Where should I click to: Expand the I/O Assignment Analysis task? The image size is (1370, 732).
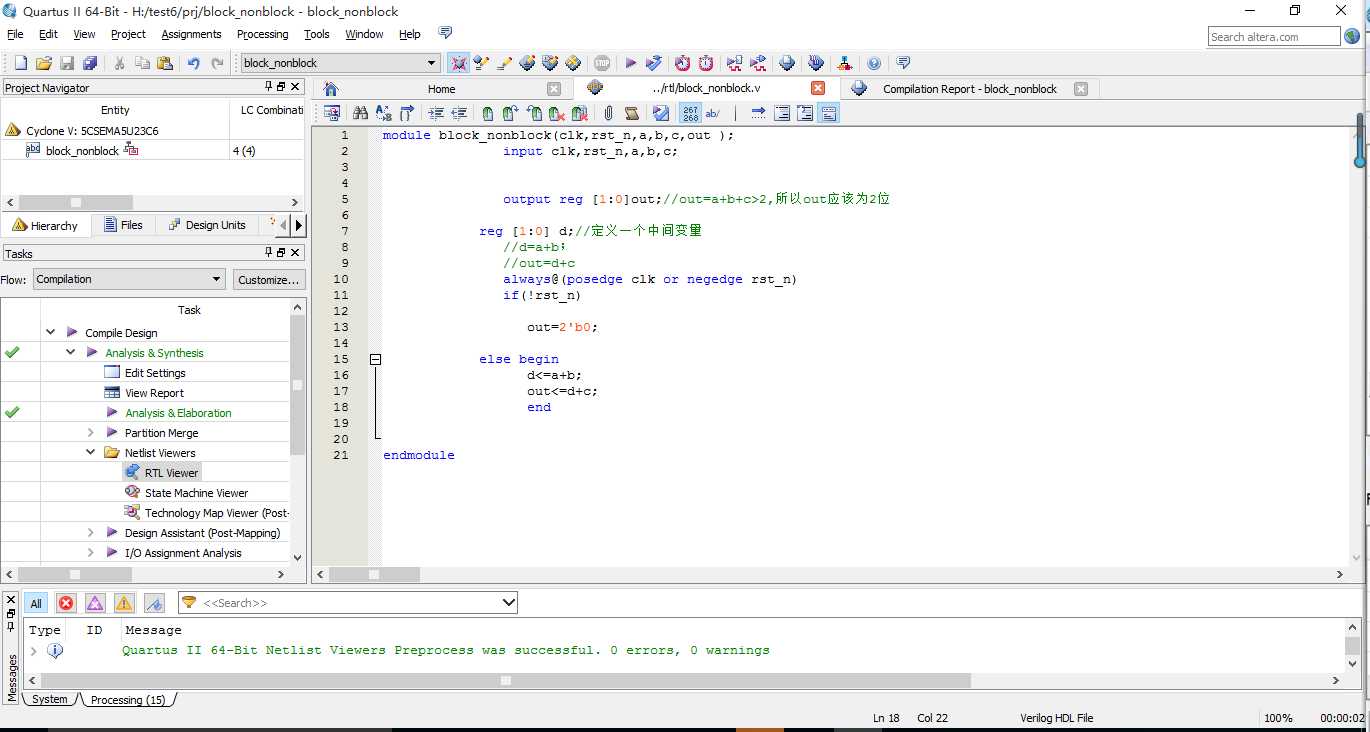pyautogui.click(x=90, y=552)
